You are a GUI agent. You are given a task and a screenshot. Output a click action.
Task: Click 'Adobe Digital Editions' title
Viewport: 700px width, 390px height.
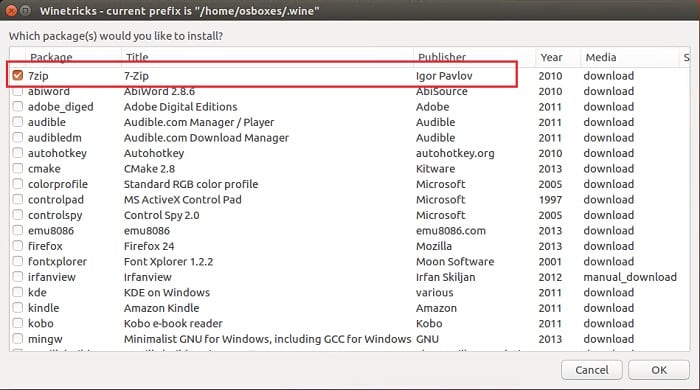(x=180, y=107)
